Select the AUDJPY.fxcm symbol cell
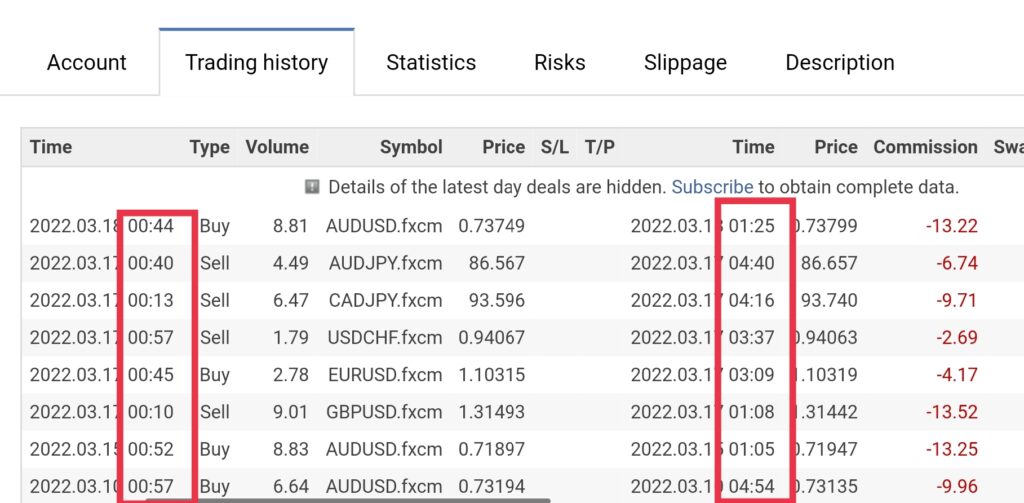 tap(385, 263)
